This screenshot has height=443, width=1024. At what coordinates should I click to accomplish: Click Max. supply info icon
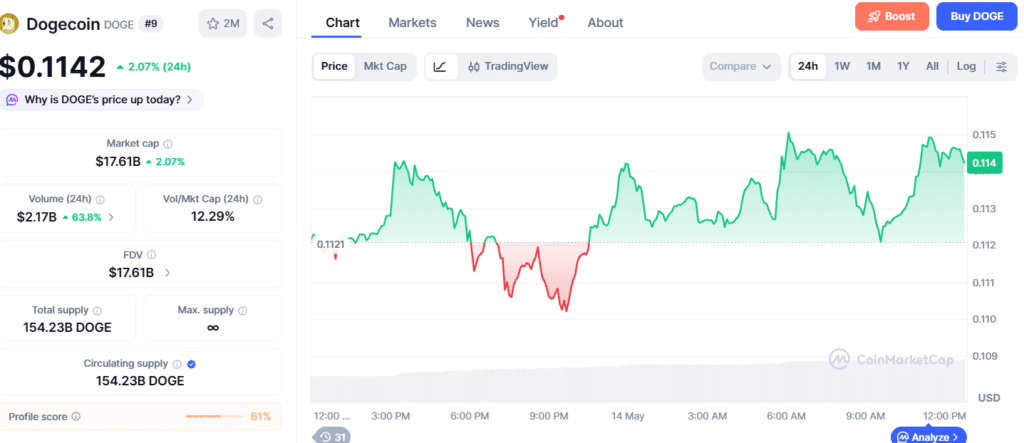click(242, 310)
